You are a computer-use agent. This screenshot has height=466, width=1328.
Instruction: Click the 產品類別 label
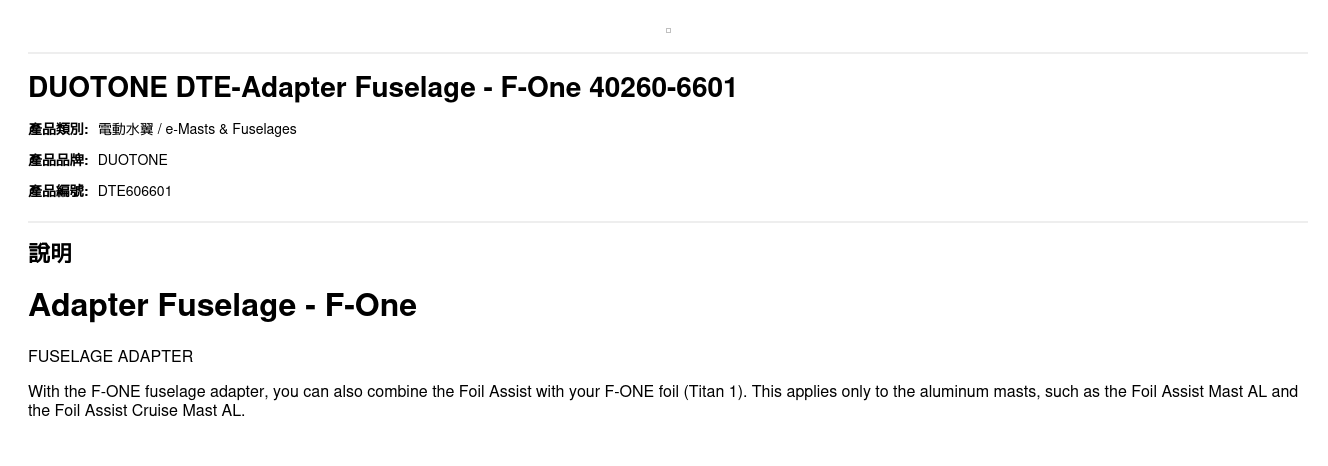click(x=58, y=129)
